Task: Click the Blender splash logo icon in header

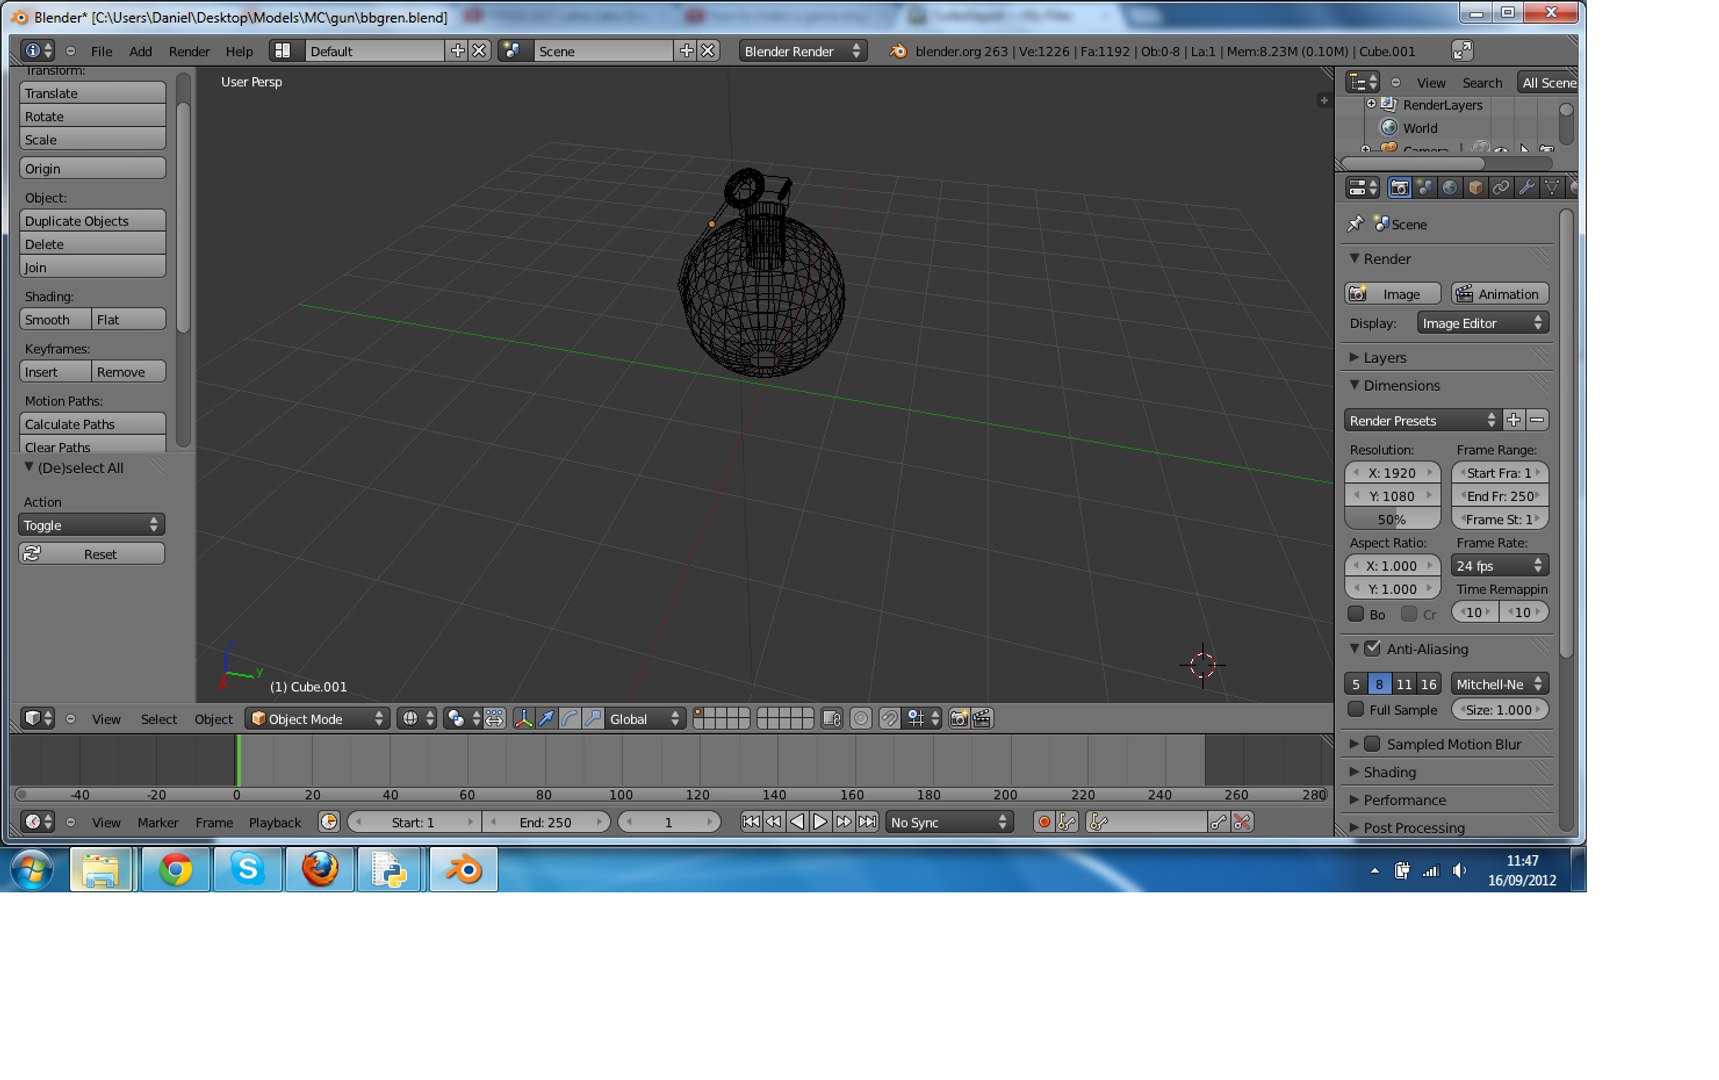Action: pos(898,51)
